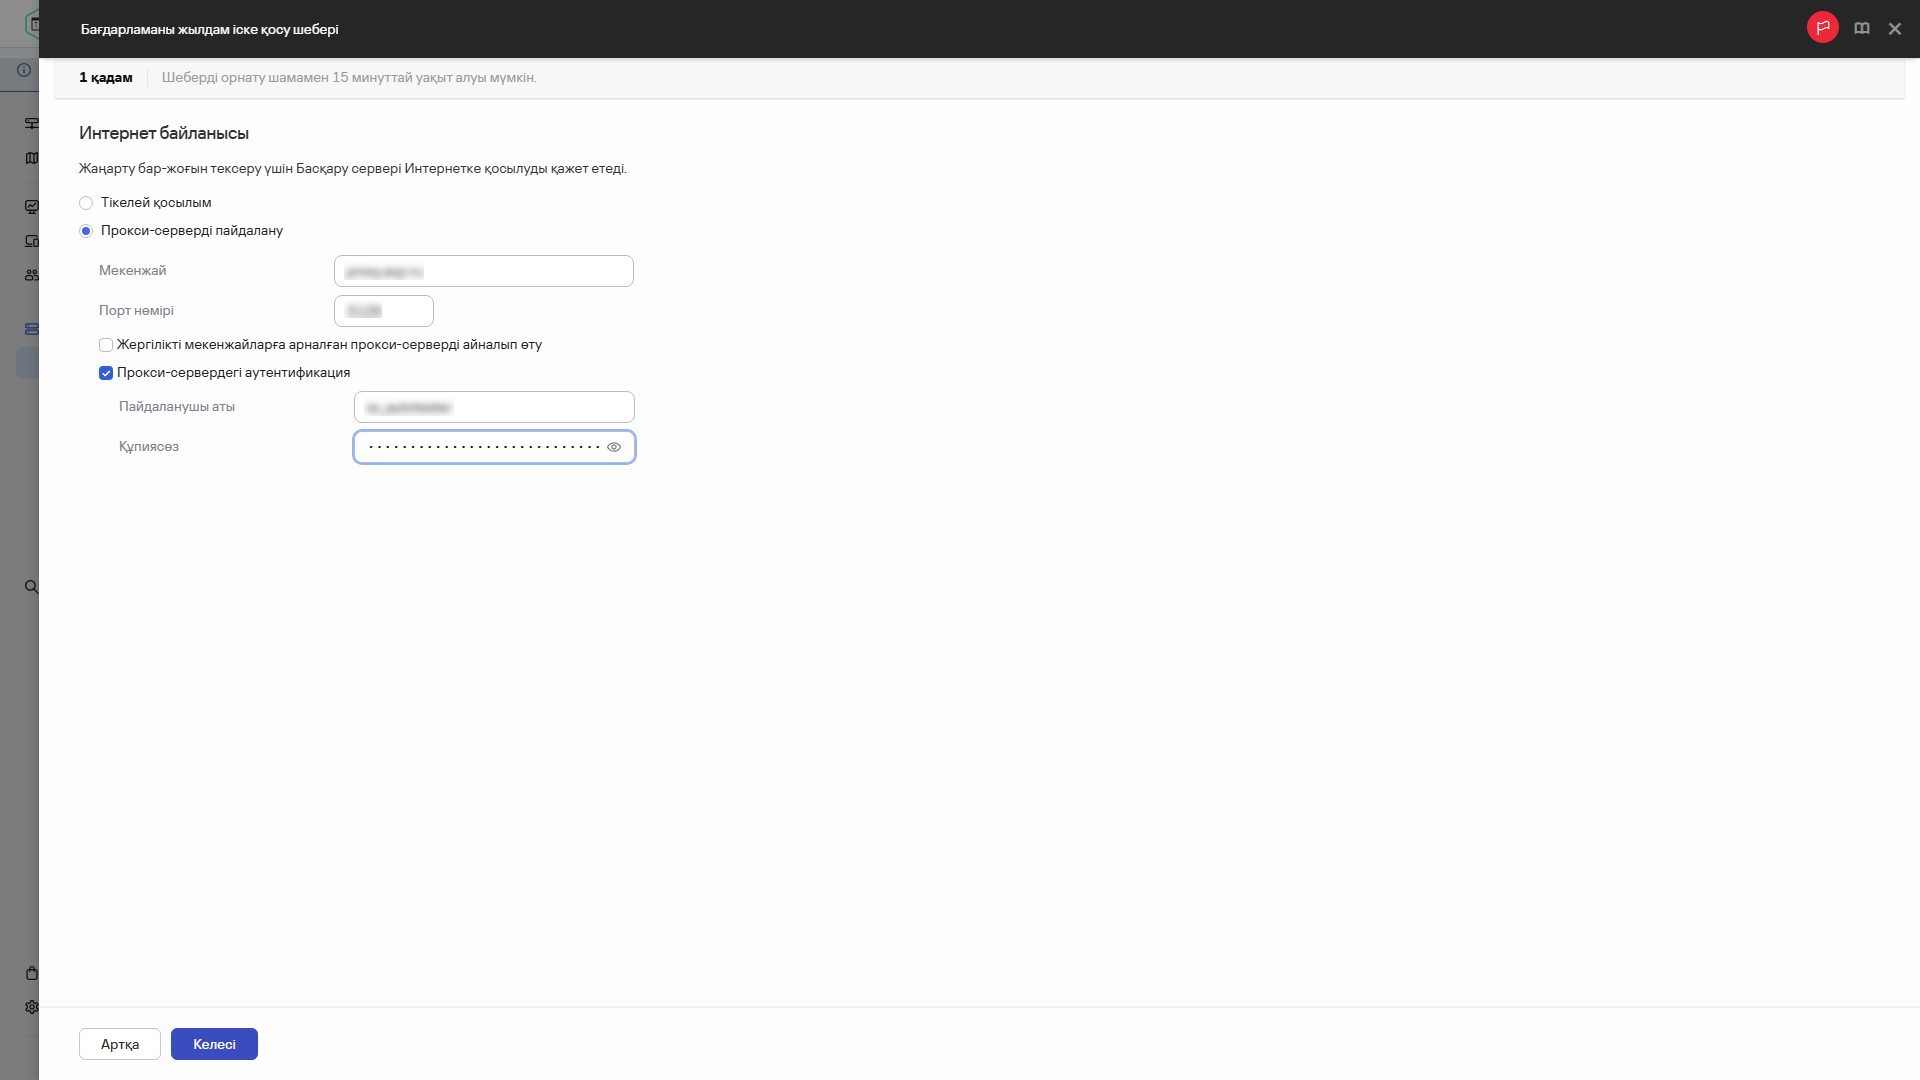Viewport: 1920px width, 1080px height.
Task: Click the monitor chart icon in sidebar
Action: coord(31,207)
